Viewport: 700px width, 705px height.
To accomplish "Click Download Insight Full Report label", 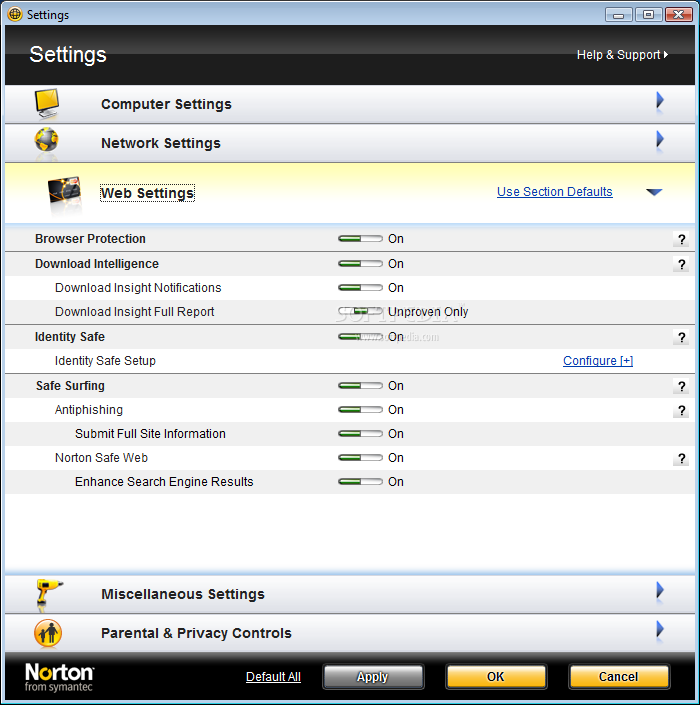I will click(x=134, y=312).
